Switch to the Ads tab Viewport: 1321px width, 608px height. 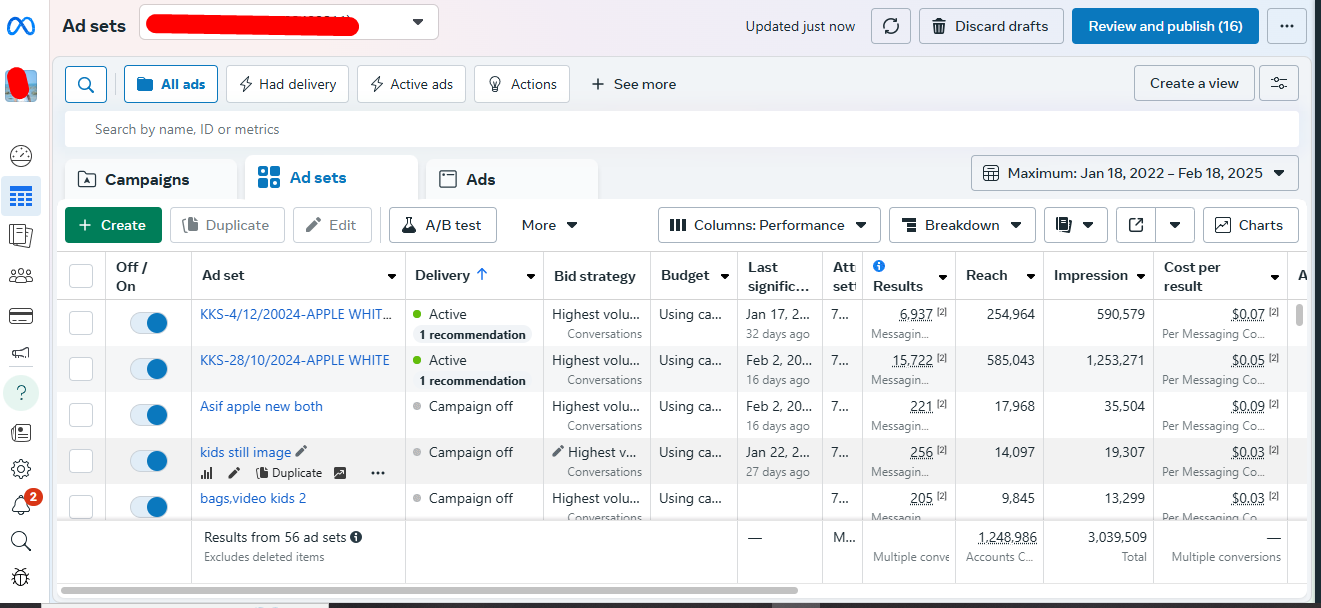(480, 180)
